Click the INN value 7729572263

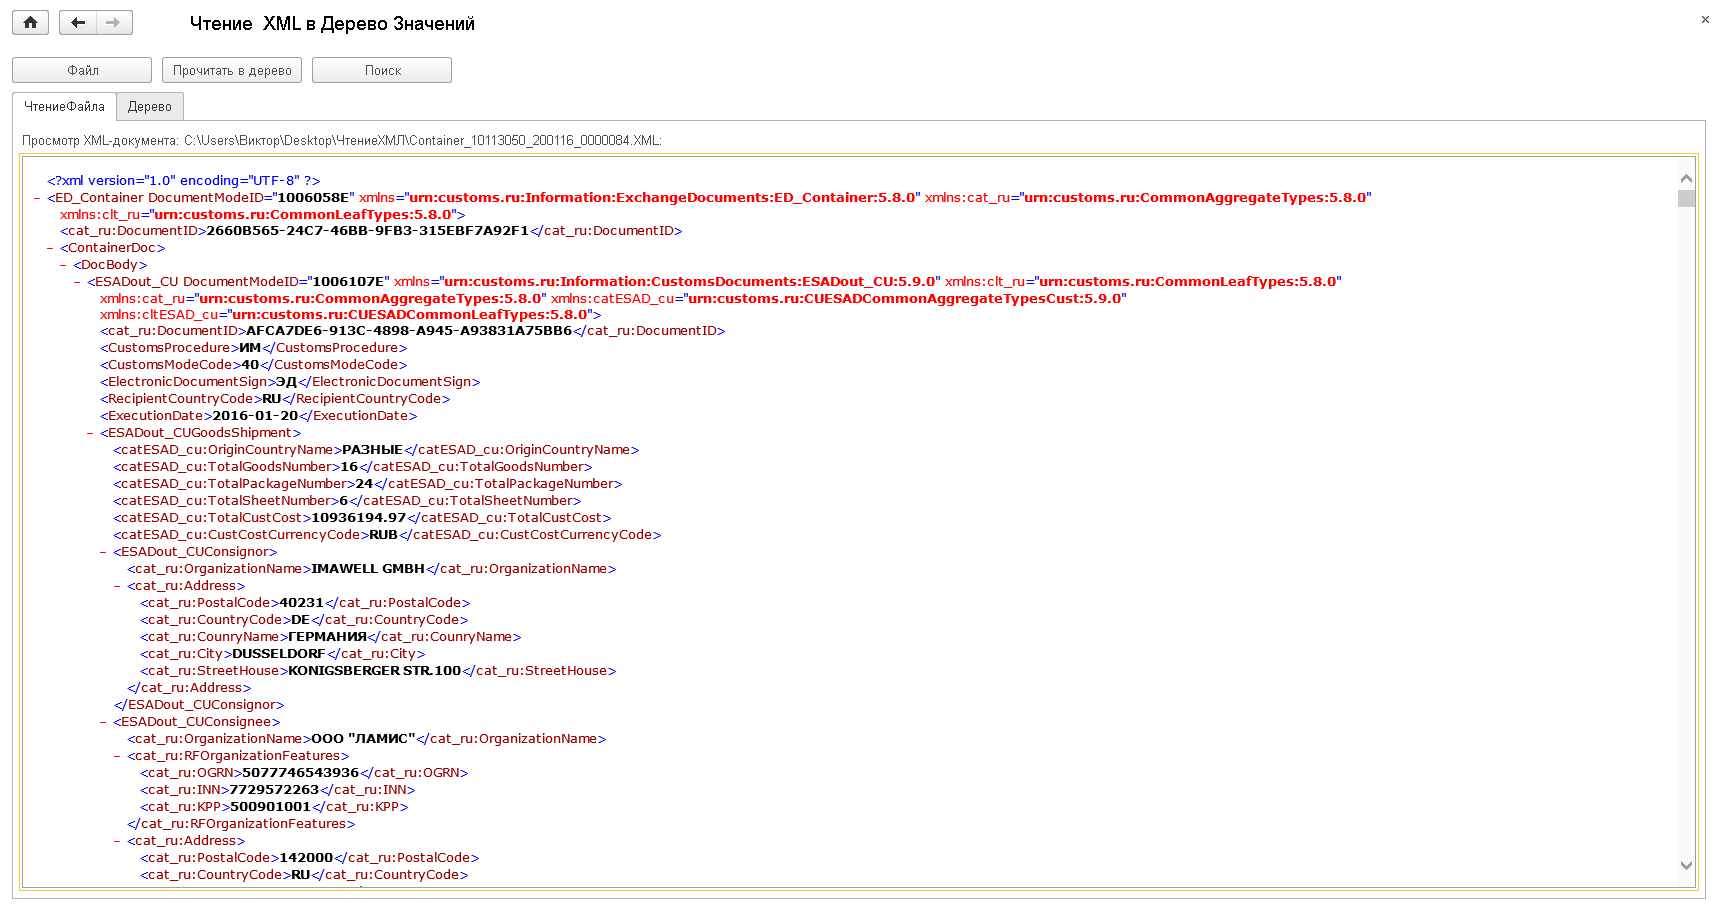pos(274,790)
